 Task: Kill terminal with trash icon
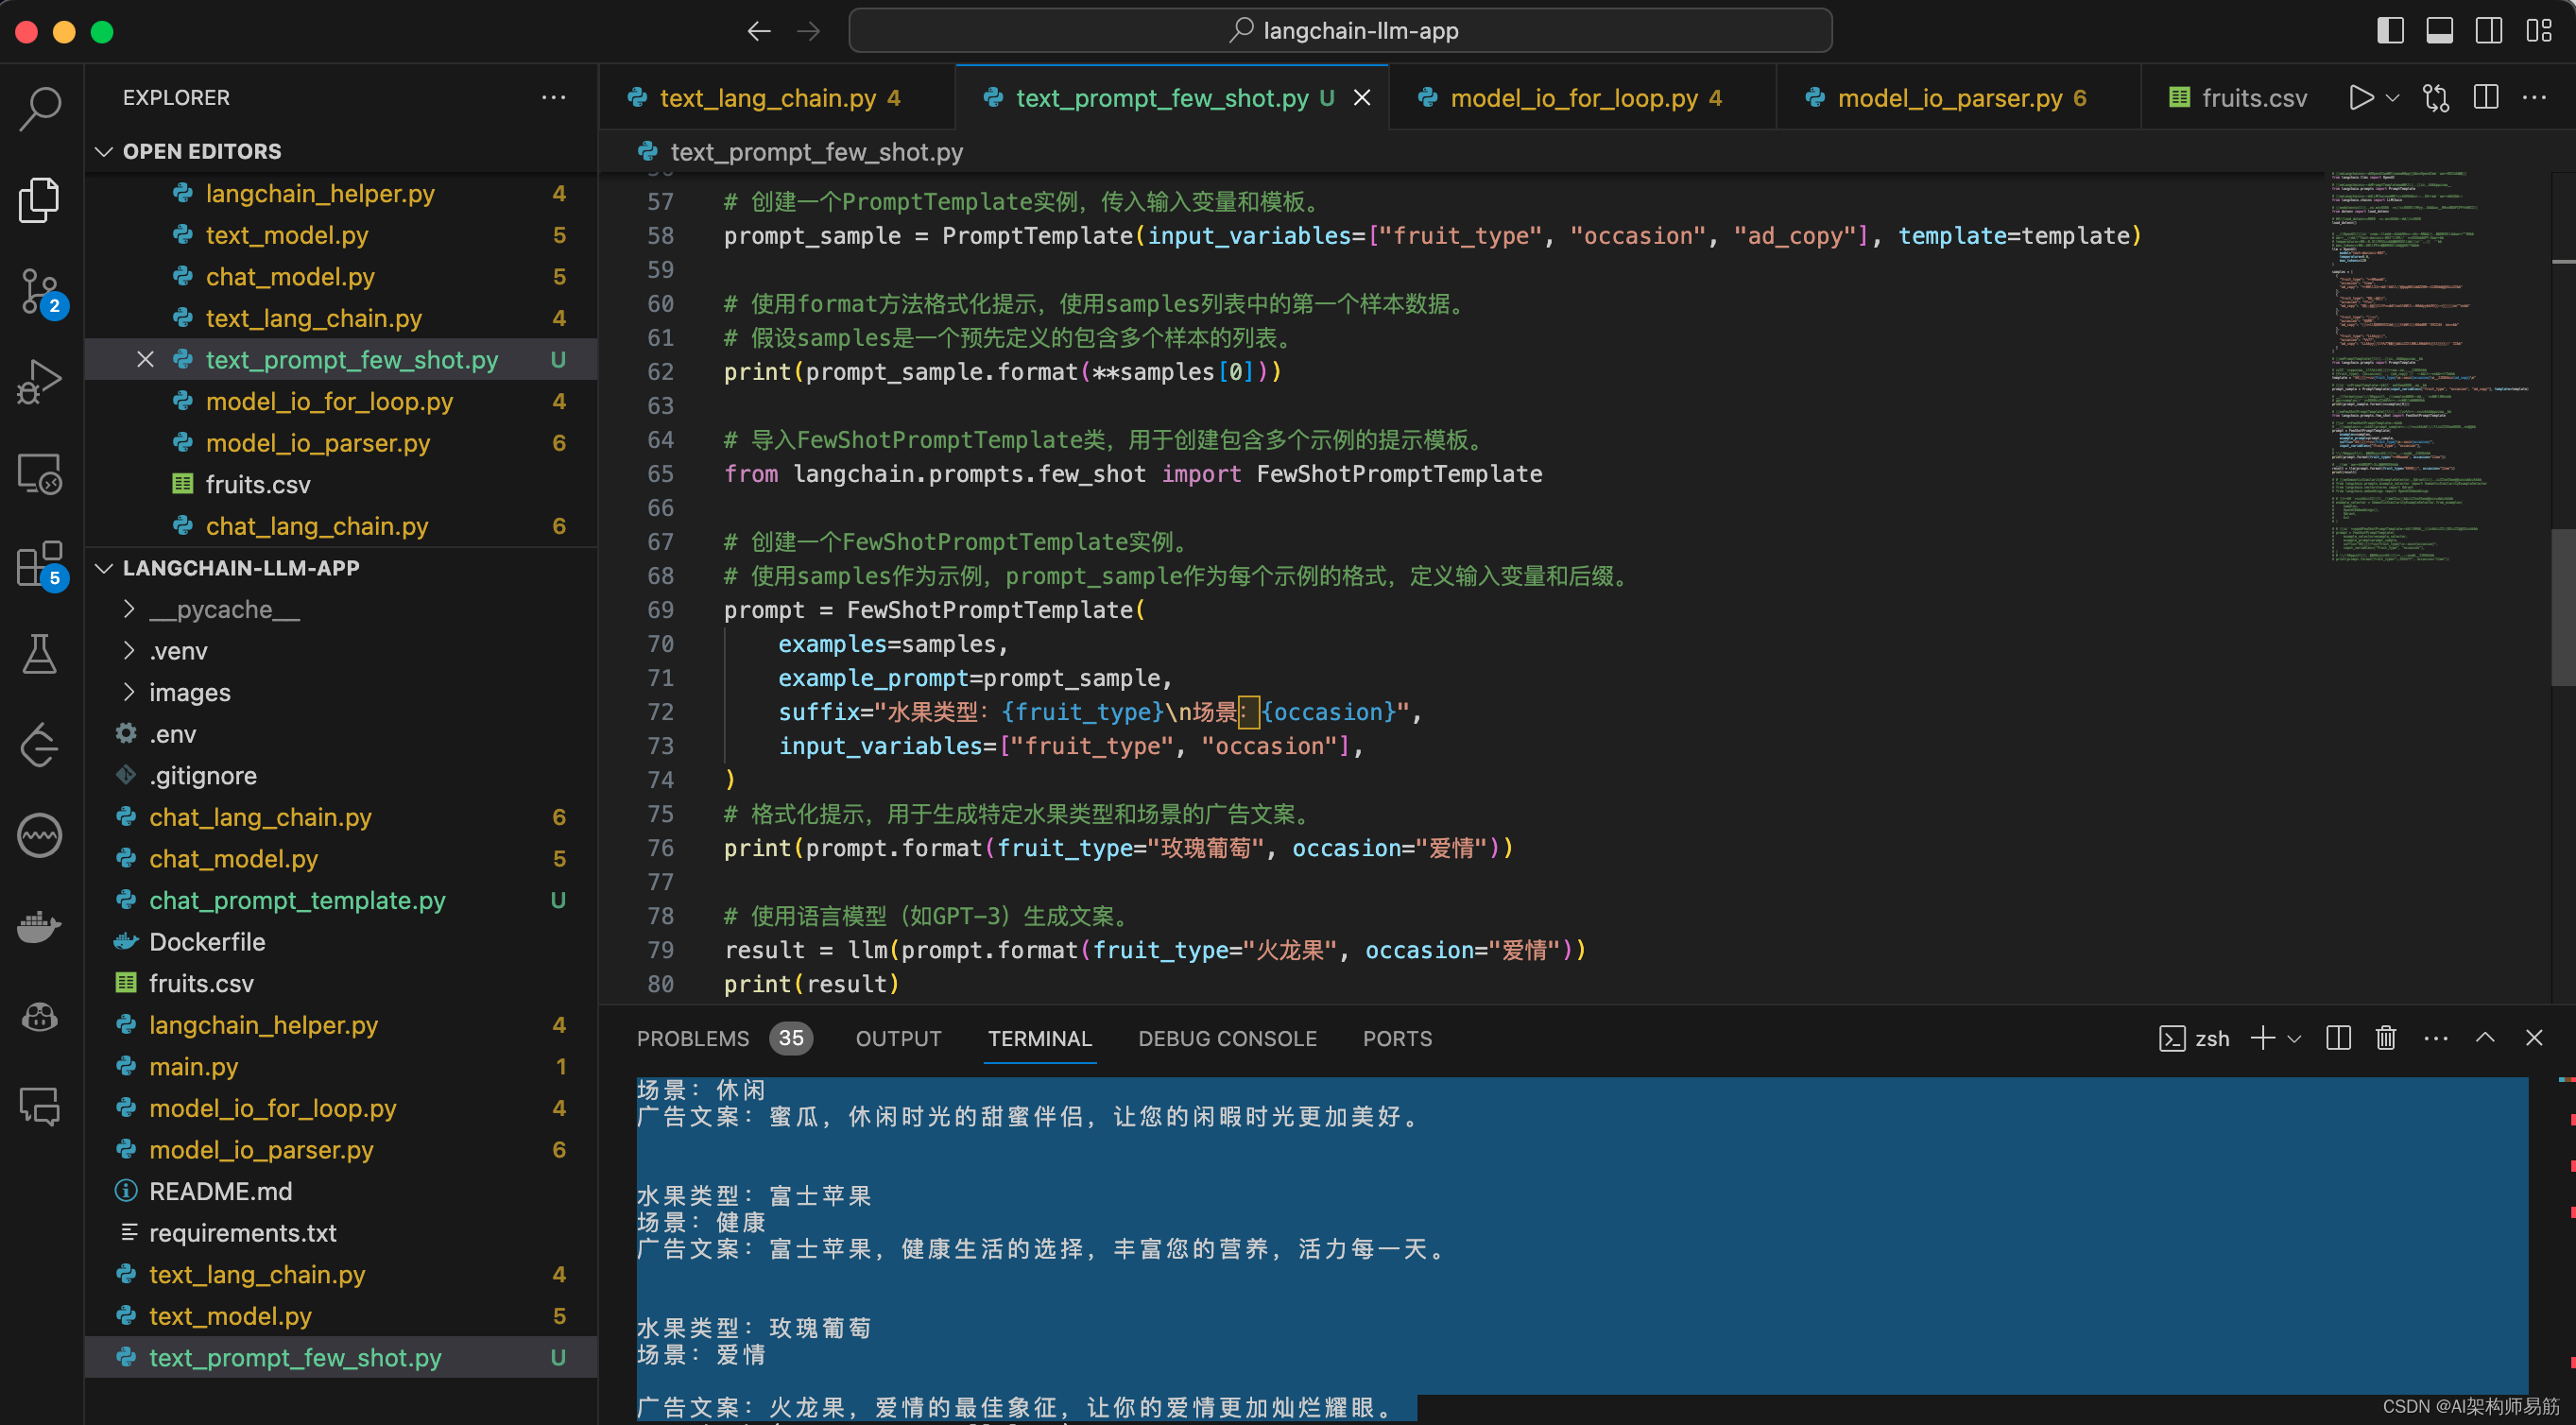pyautogui.click(x=2386, y=1037)
